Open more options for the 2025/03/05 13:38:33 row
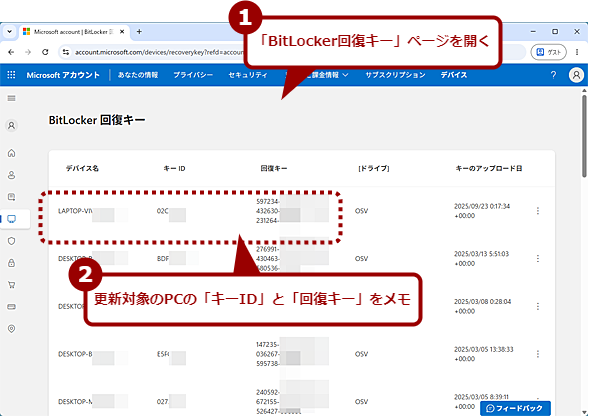 [538, 354]
